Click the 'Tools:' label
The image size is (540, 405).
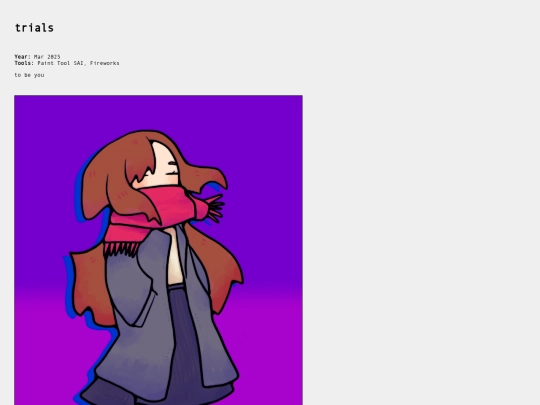pos(24,63)
